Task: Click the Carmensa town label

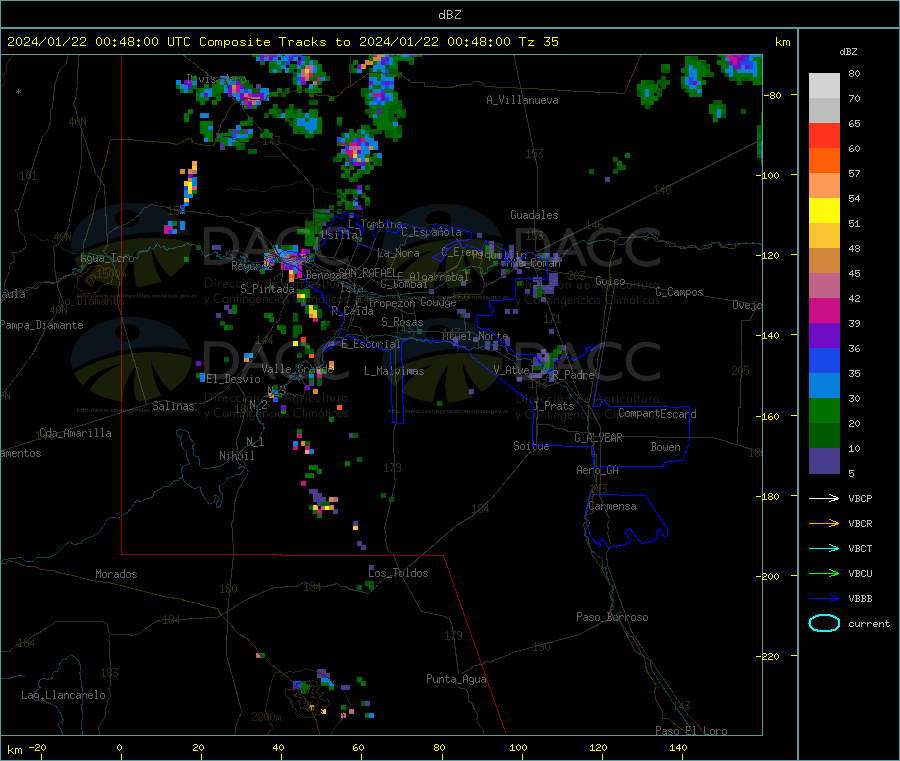Action: pyautogui.click(x=612, y=506)
